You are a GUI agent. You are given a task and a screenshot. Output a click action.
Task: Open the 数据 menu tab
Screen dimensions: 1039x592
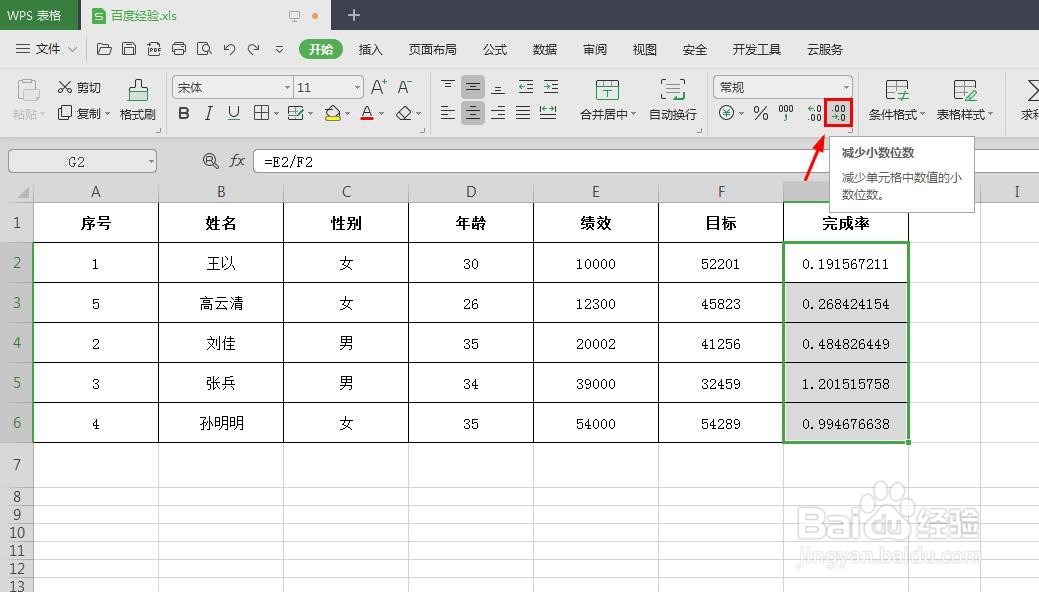544,48
